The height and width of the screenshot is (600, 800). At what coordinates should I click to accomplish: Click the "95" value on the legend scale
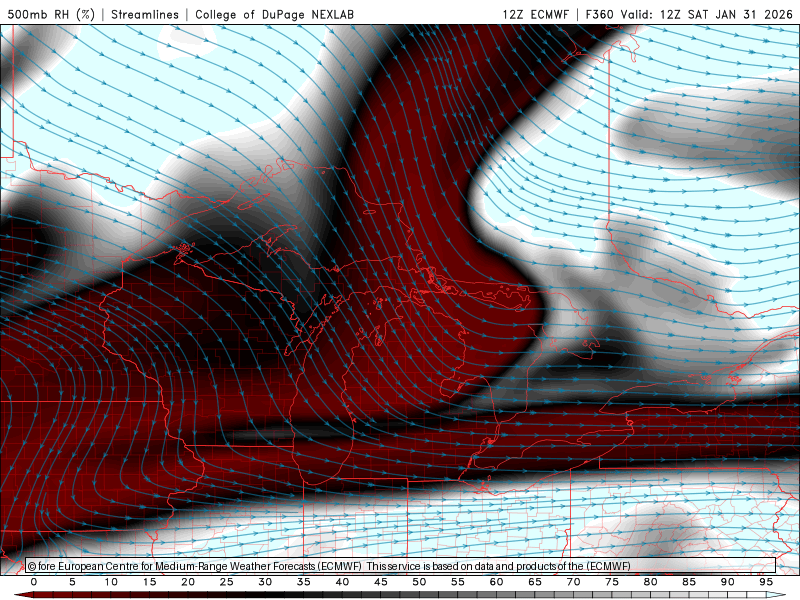(766, 582)
